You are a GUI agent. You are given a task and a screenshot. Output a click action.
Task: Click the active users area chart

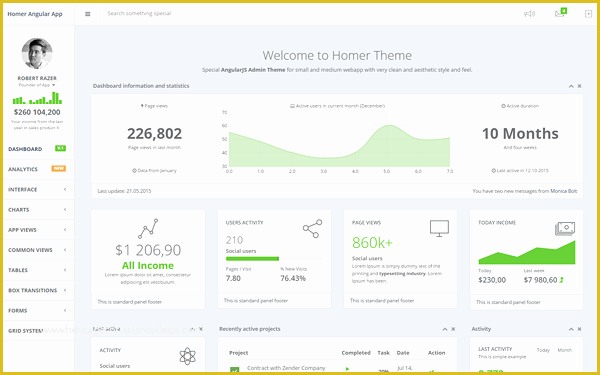pos(339,146)
